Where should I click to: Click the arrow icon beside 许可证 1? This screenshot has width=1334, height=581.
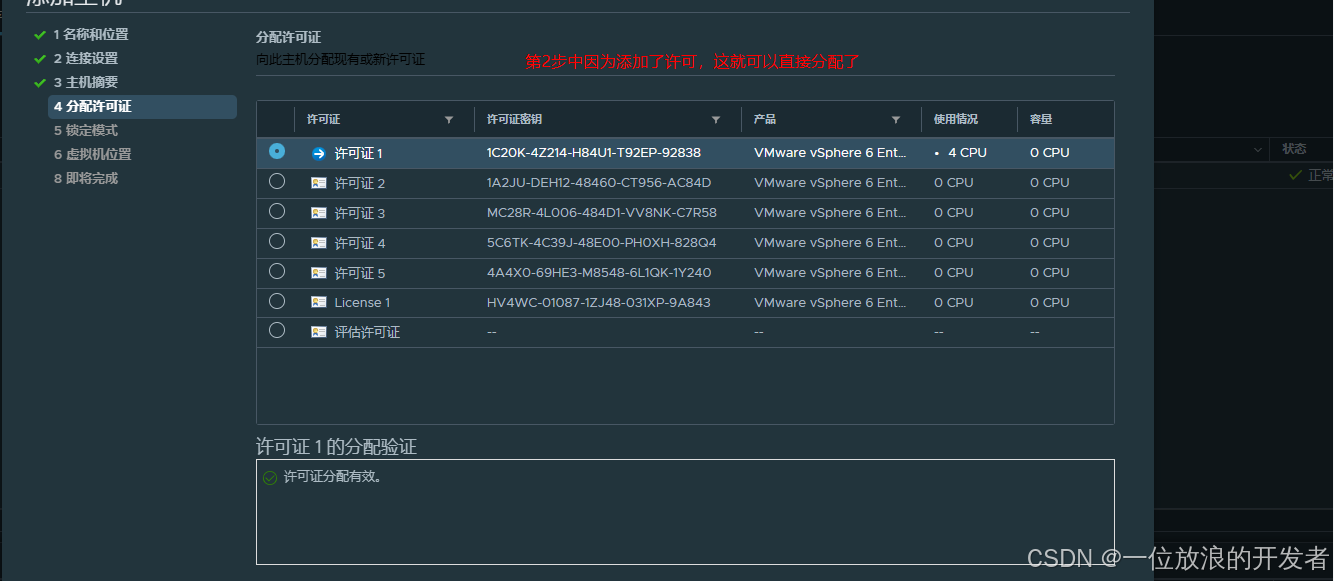(319, 153)
